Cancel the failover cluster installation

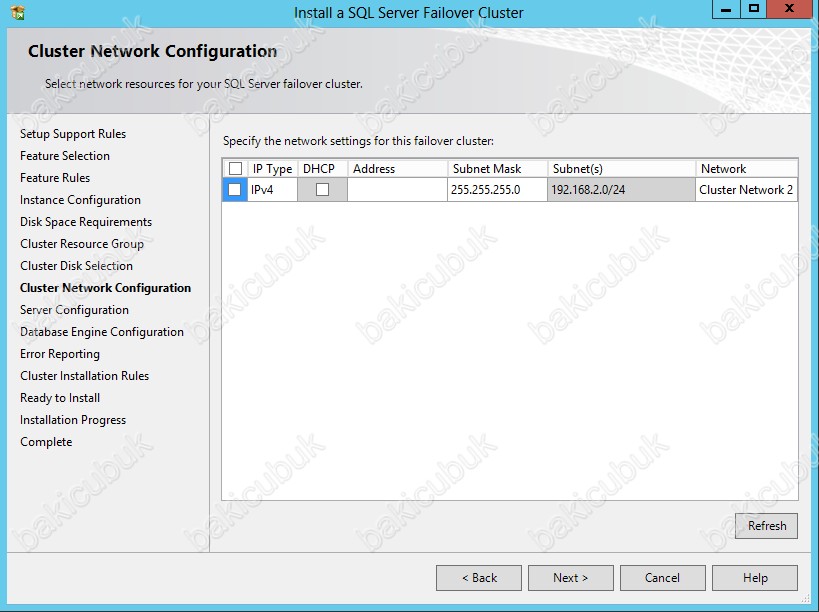pyautogui.click(x=662, y=578)
